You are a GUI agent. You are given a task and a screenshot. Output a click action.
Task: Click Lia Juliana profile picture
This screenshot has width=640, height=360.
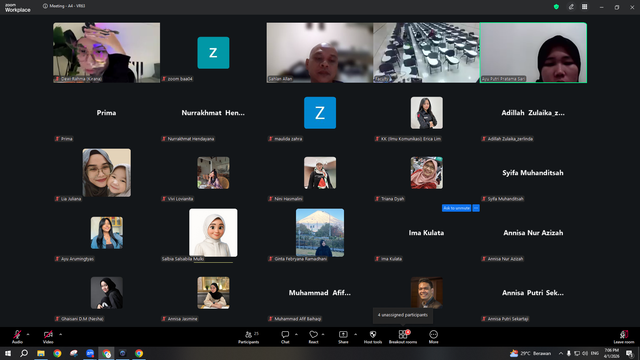coord(107,173)
